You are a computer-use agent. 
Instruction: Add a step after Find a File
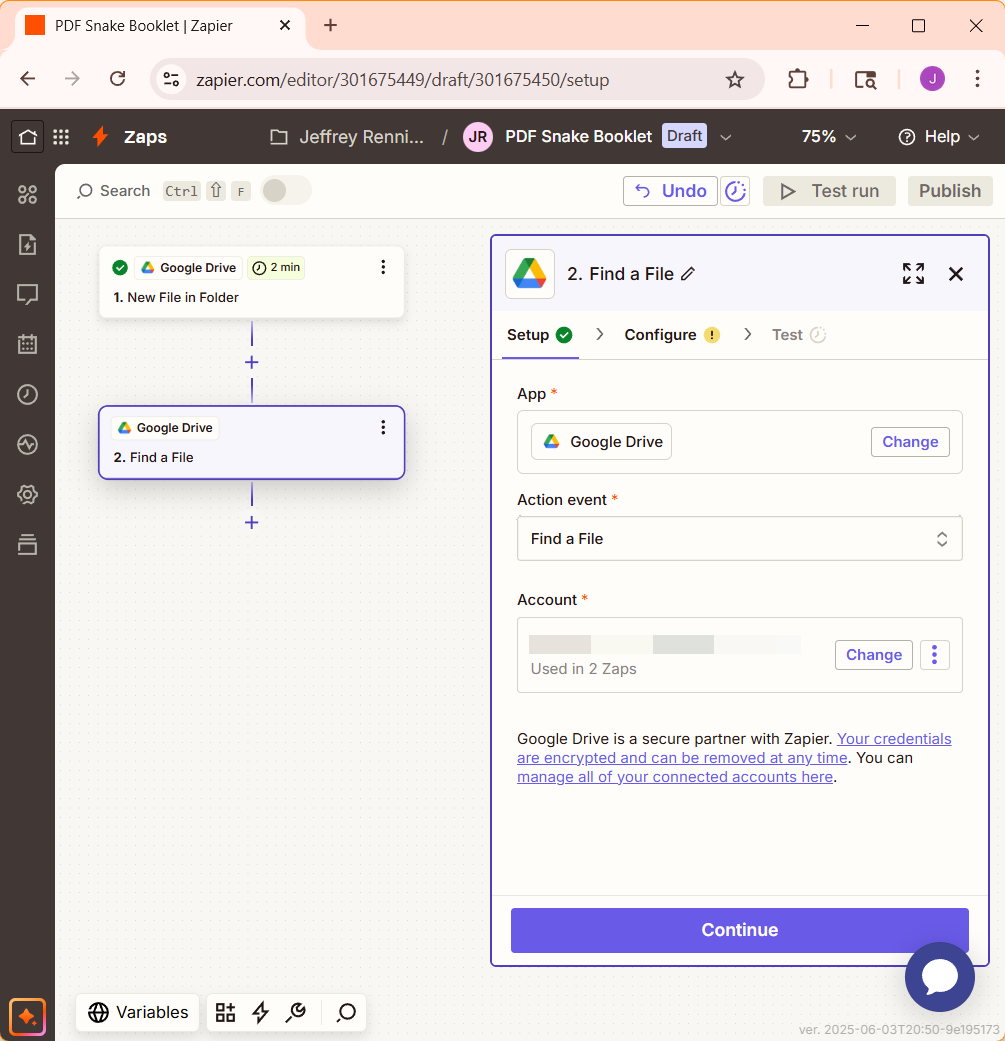[x=252, y=522]
